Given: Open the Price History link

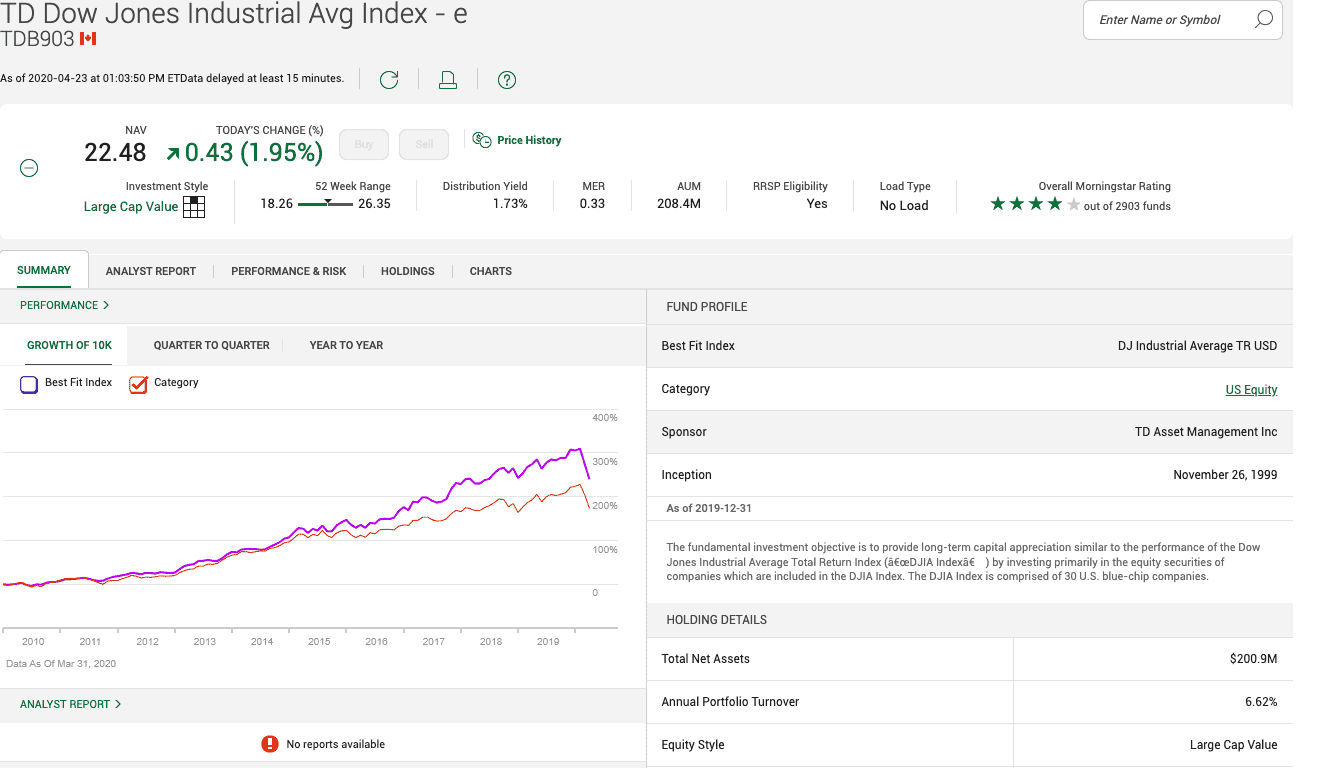Looking at the screenshot, I should pos(529,140).
